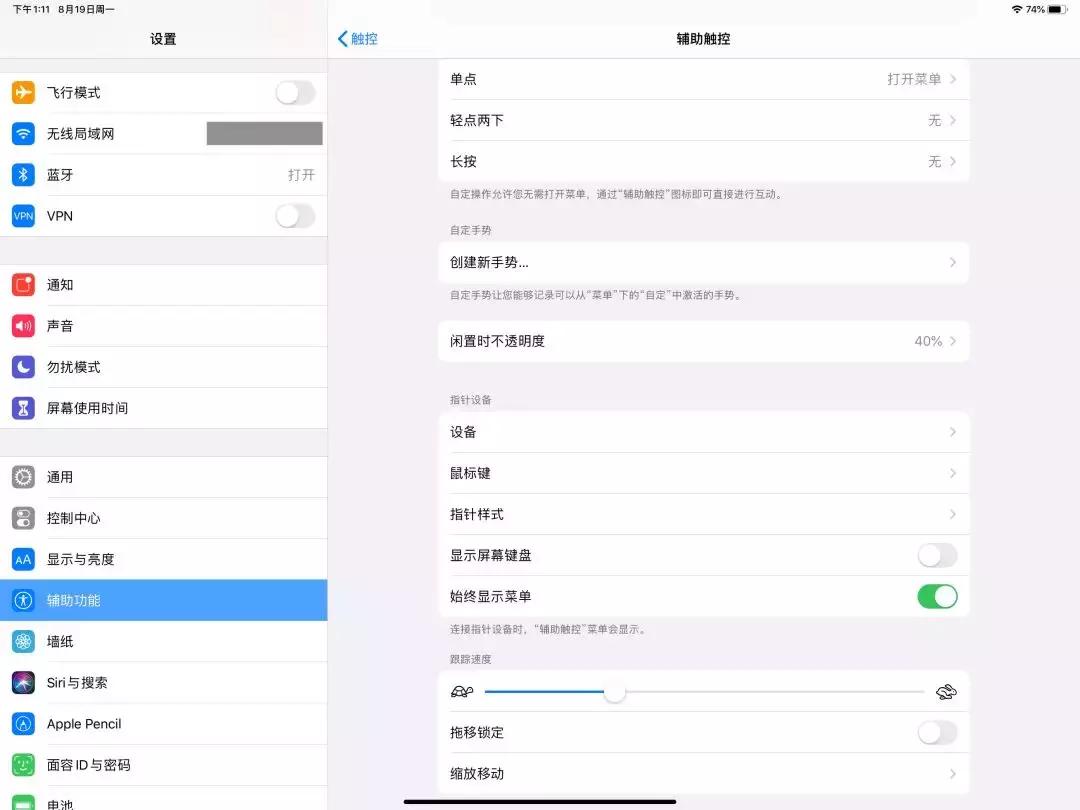
Task: Toggle the 拖移锁定 switch off
Action: (x=937, y=732)
